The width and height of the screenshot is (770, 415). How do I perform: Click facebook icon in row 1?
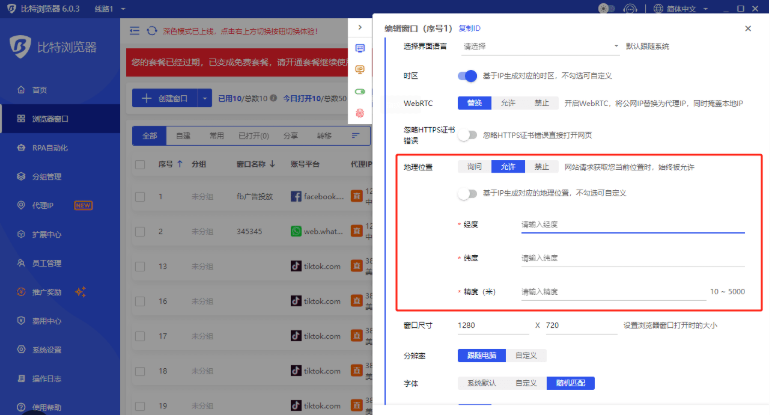coord(296,196)
